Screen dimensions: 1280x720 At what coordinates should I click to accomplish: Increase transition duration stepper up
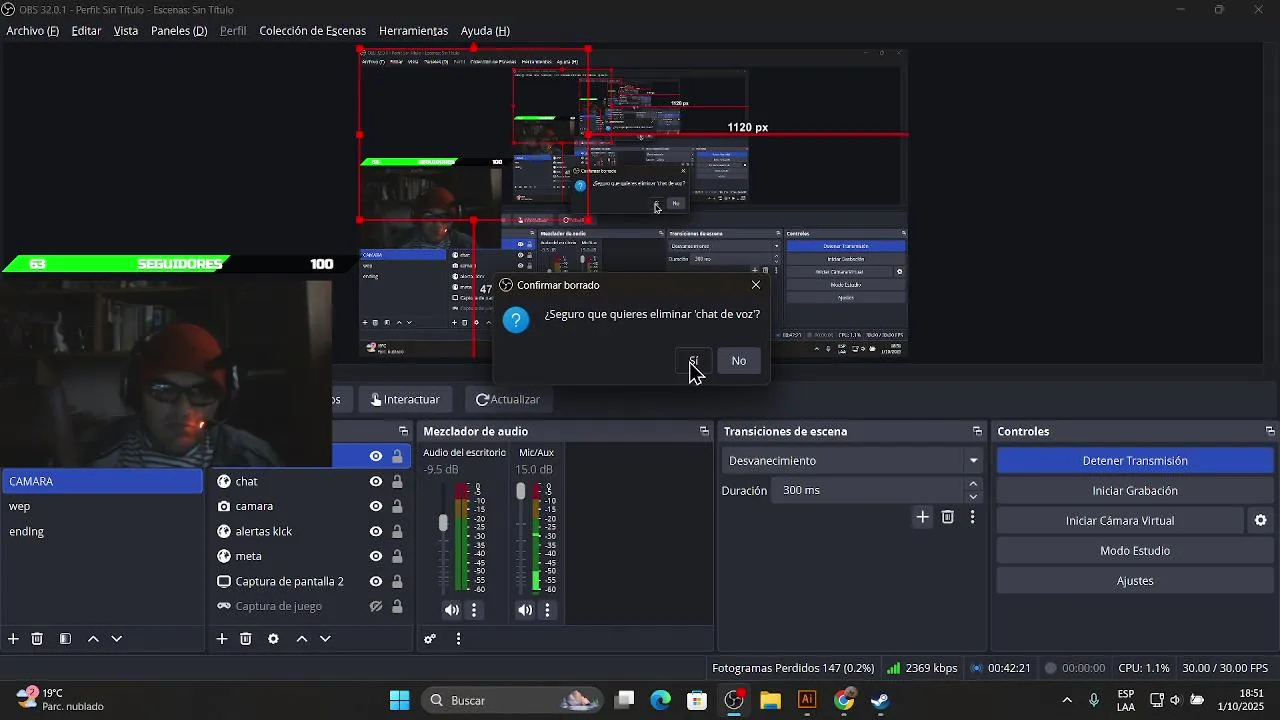973,485
